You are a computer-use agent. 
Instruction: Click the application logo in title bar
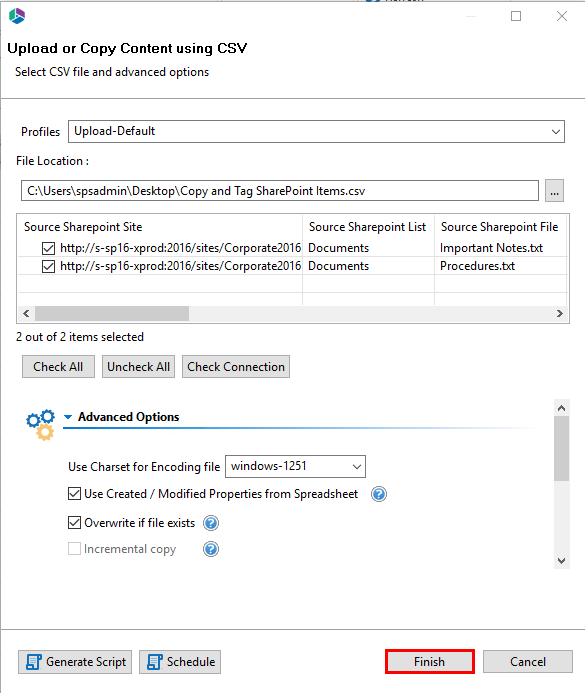[x=17, y=16]
